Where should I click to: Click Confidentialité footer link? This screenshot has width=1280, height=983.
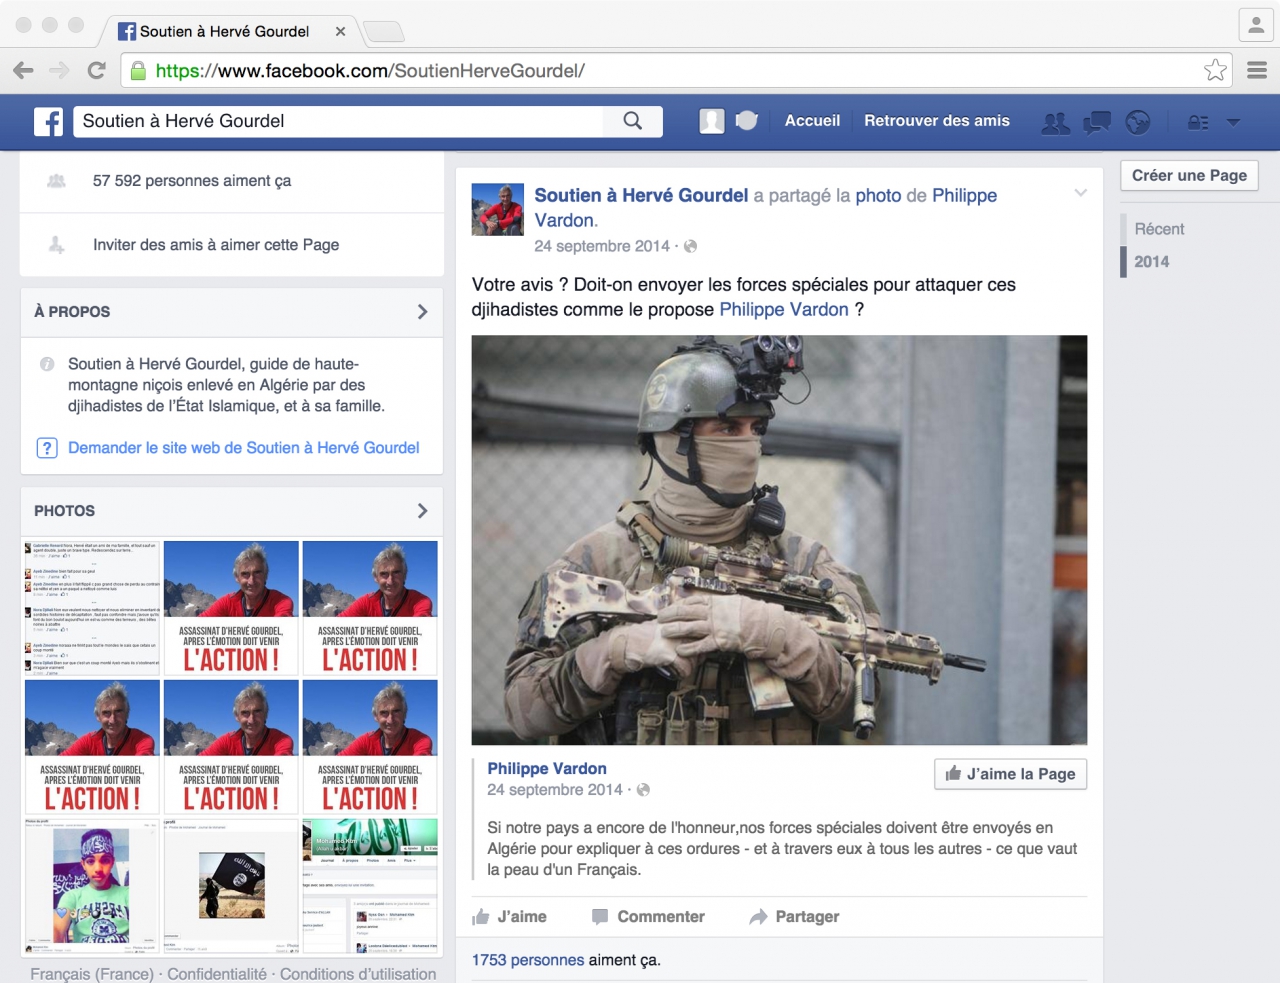tap(217, 974)
